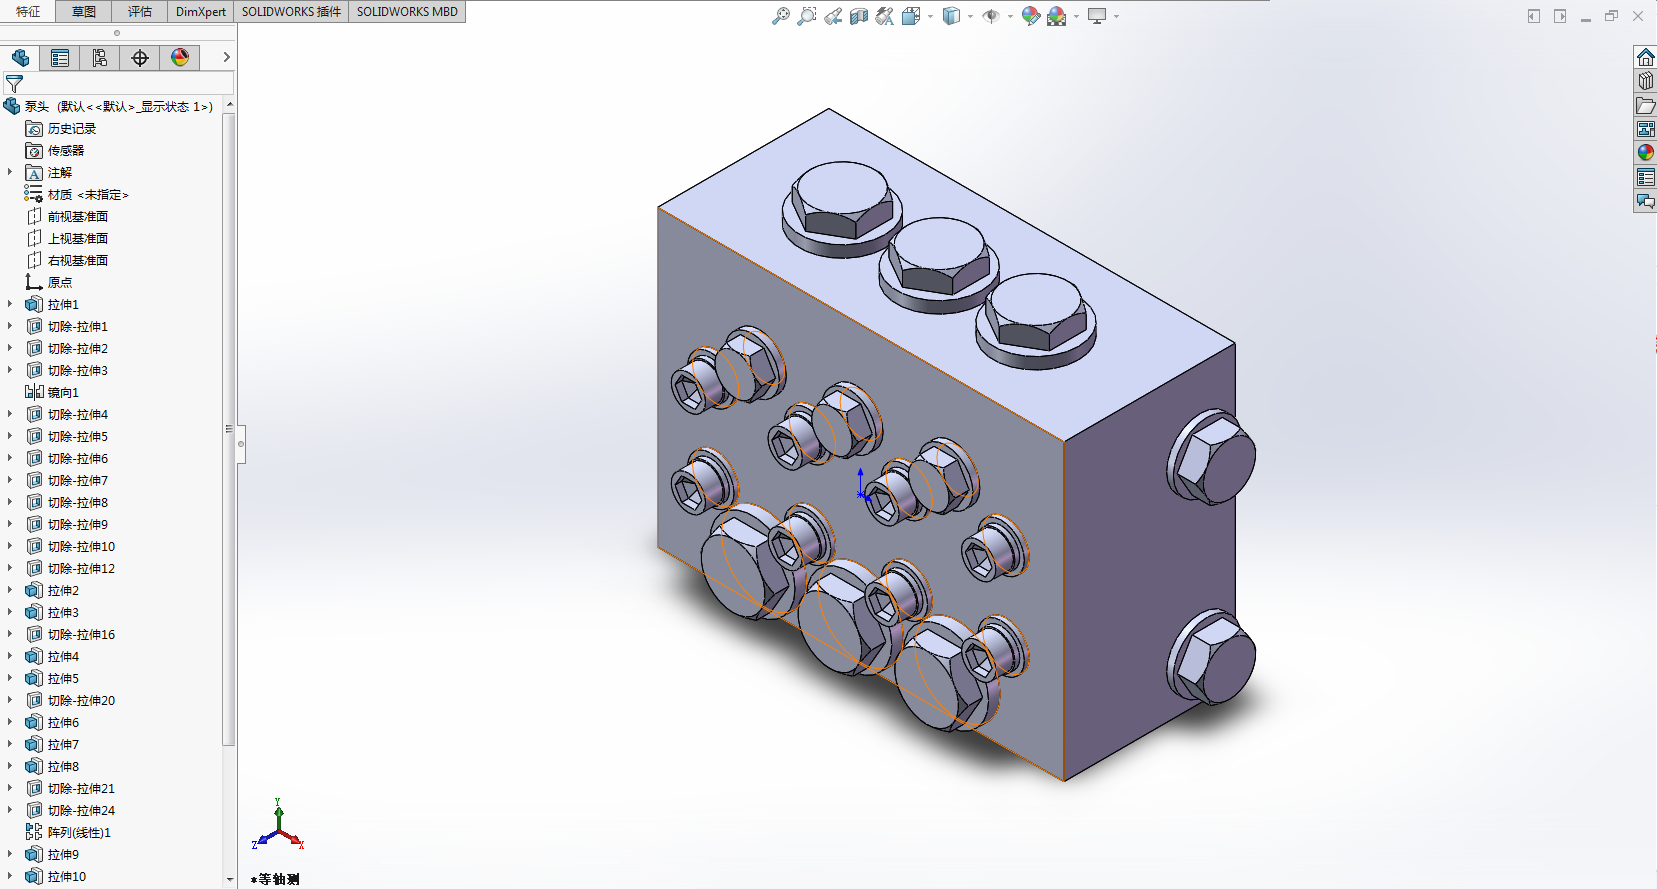Screen dimensions: 1657x889
Task: Expand the Apply Scene dropdown arrow
Action: pos(1076,16)
